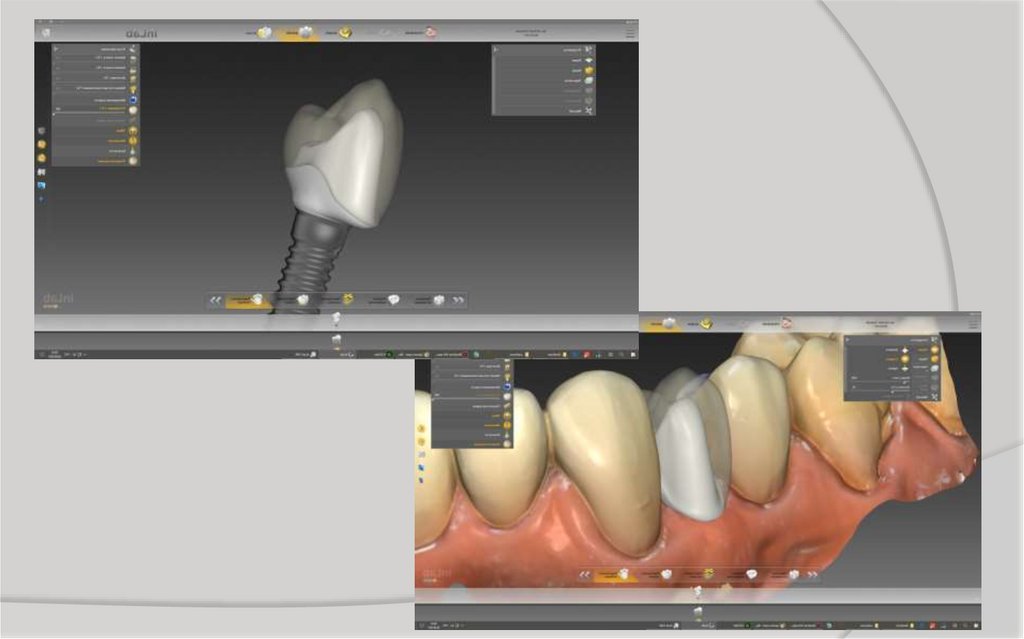Select bottom tool row in lower left panel

[x=472, y=444]
